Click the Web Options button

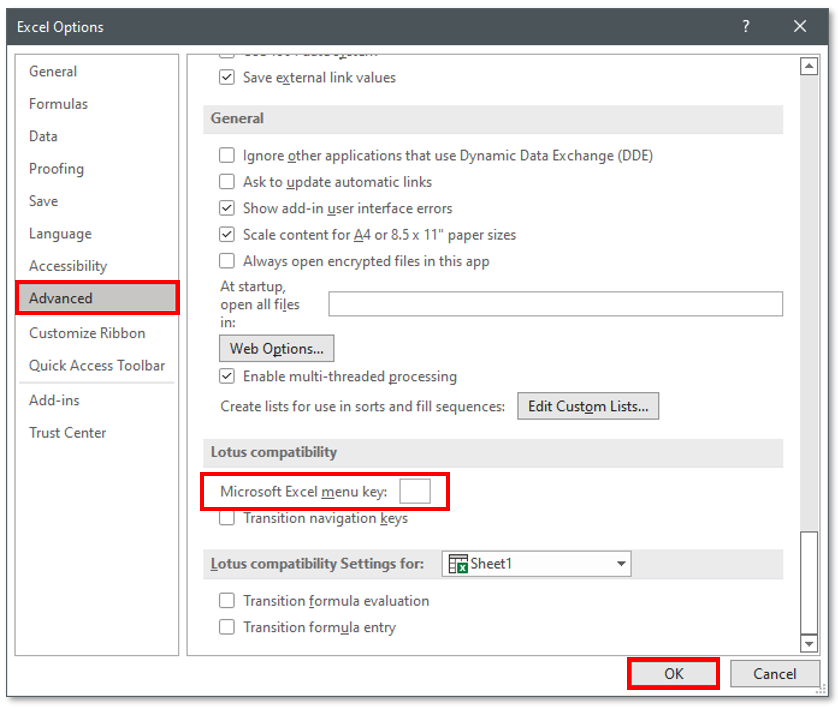pos(276,349)
